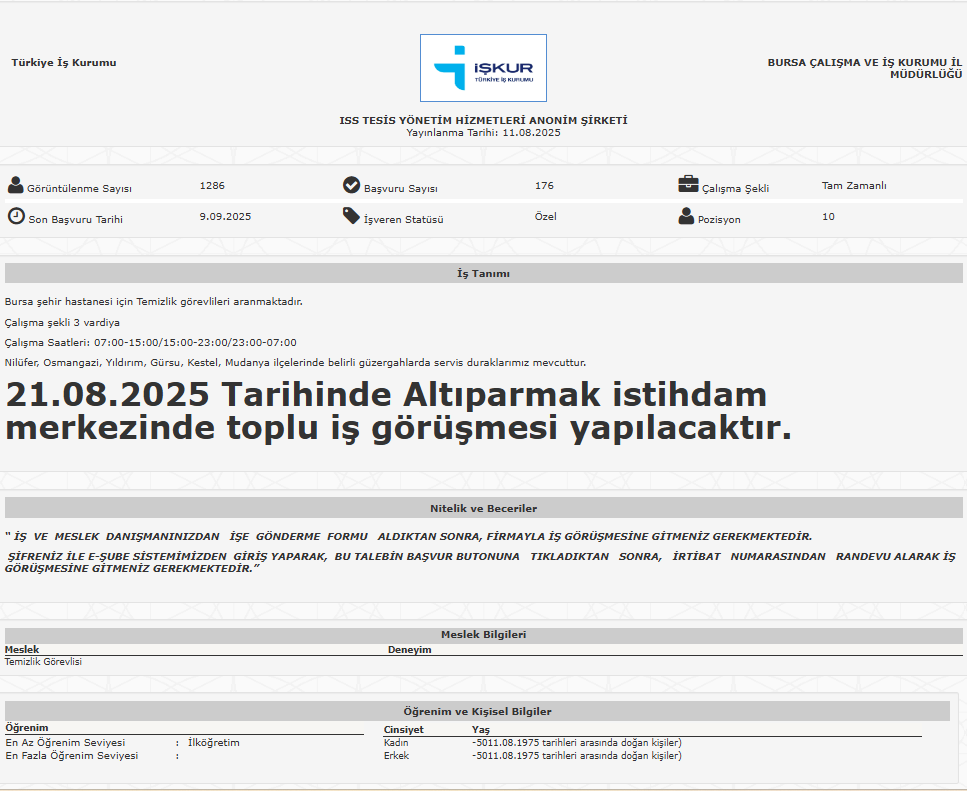Click the Çalışma şekli 3 vardiya line
Viewport: 967px width, 791px height.
62,322
